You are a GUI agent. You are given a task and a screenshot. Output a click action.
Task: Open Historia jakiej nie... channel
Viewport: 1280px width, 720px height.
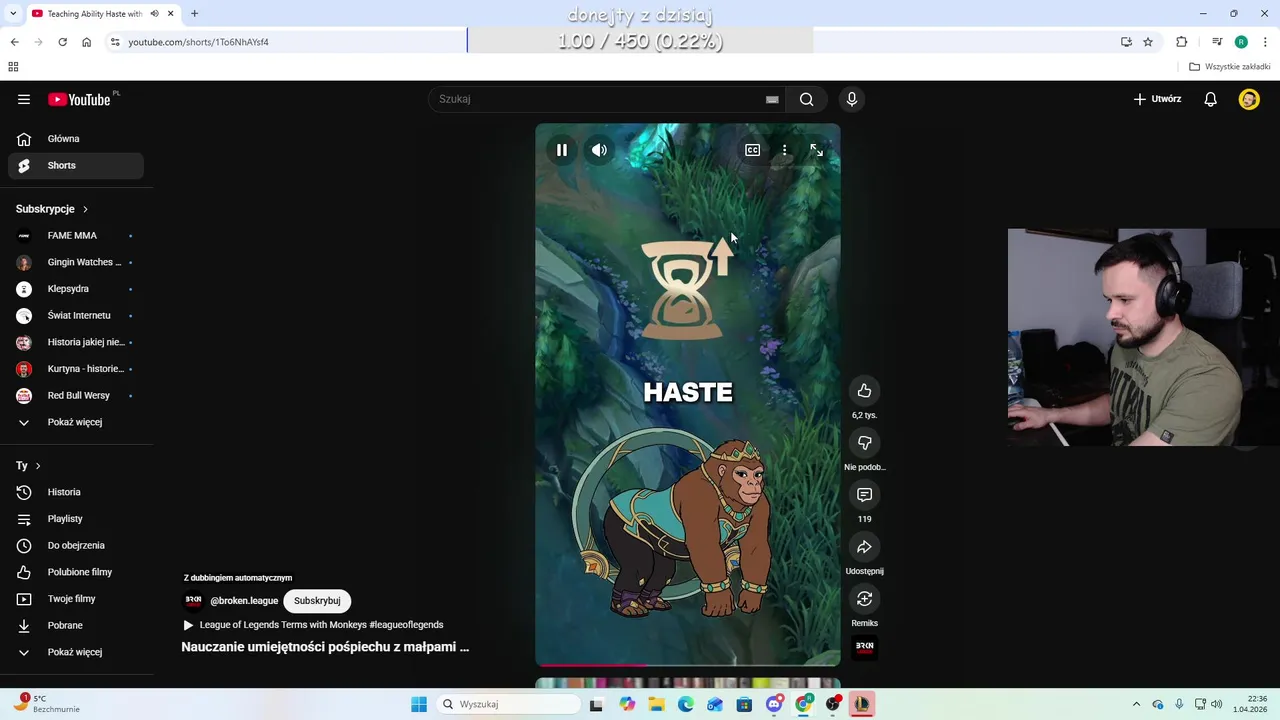[76, 342]
